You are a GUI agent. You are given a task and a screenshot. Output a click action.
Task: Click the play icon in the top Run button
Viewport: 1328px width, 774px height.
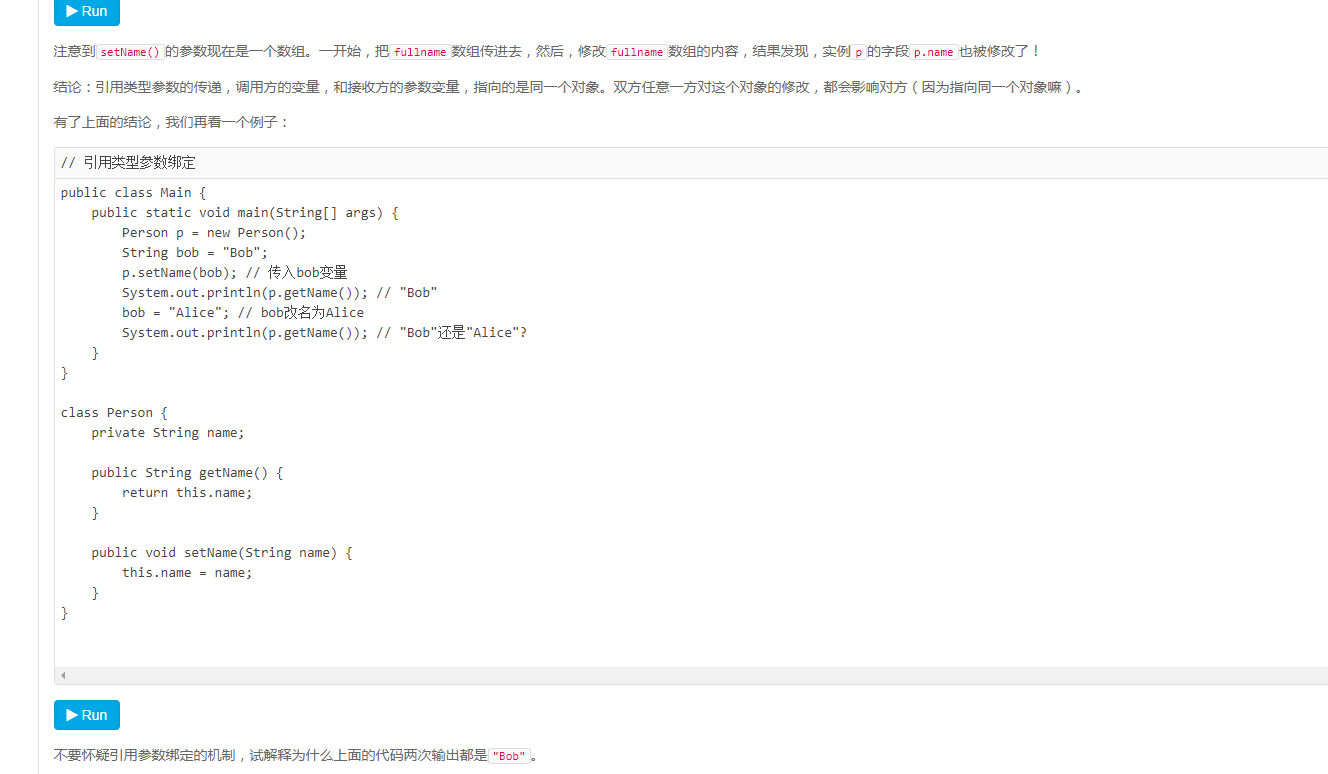coord(72,13)
